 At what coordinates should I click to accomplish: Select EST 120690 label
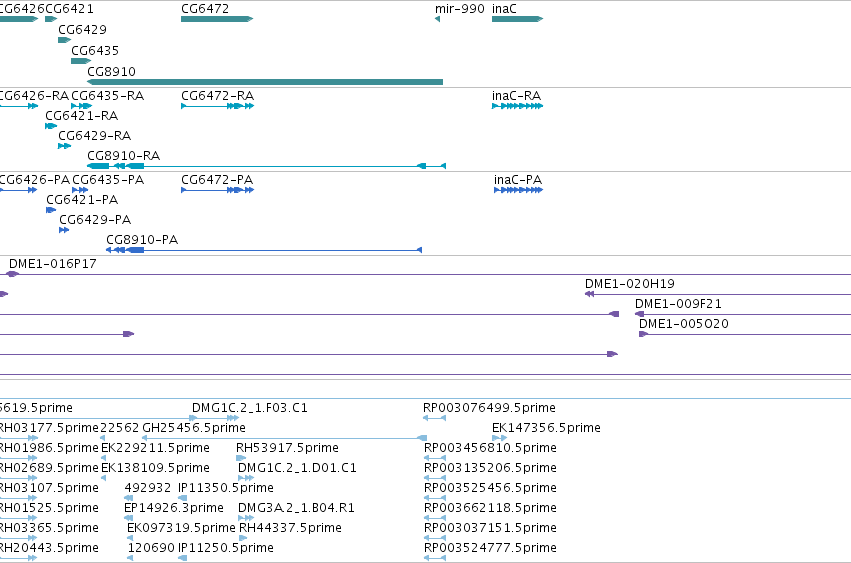(x=151, y=548)
